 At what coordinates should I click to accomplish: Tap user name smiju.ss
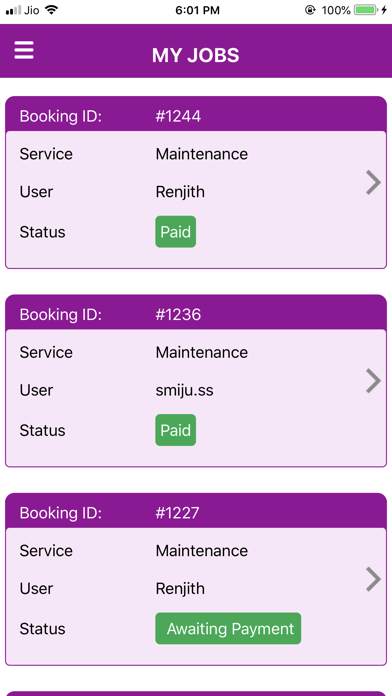click(x=184, y=390)
